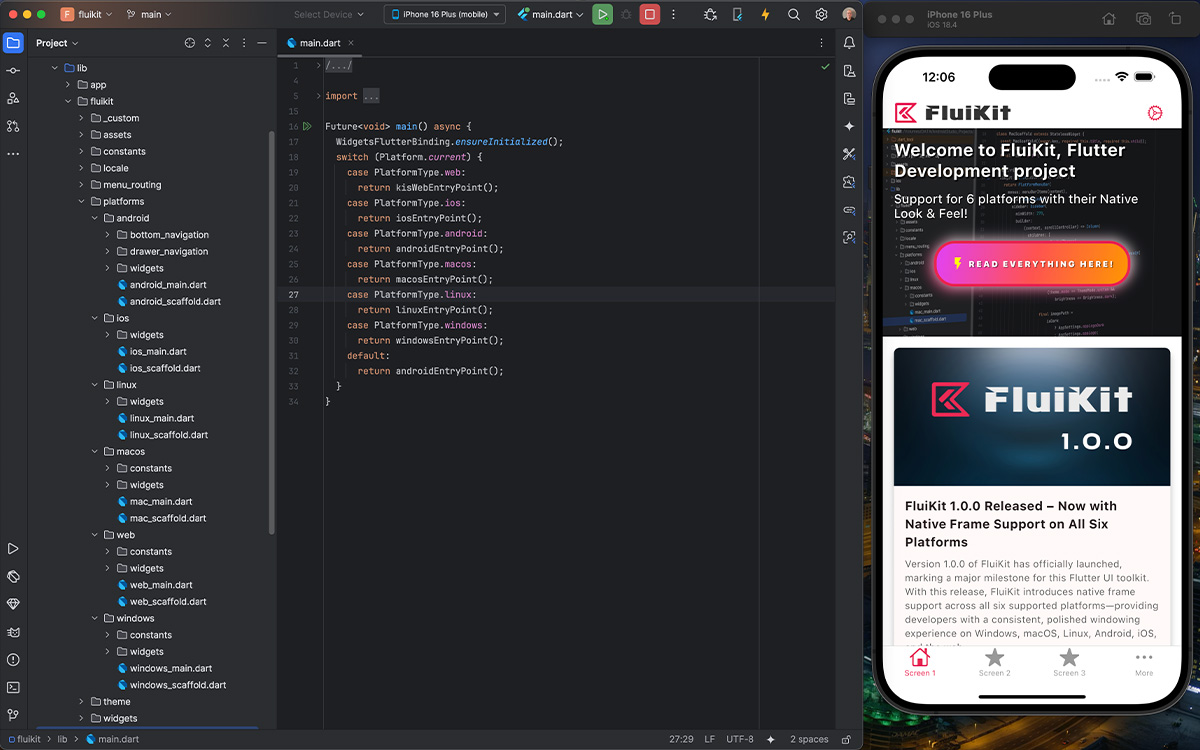The image size is (1200, 750).
Task: Open Search Everywhere magnifier
Action: tap(794, 14)
